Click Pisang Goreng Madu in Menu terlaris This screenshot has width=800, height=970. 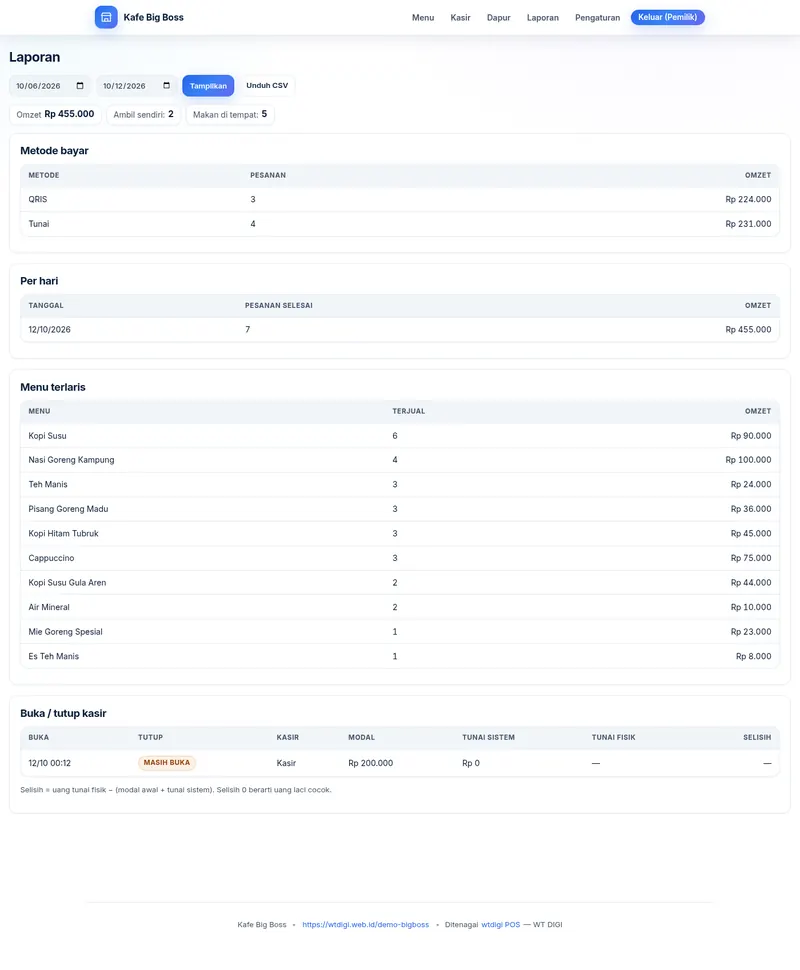coord(68,509)
